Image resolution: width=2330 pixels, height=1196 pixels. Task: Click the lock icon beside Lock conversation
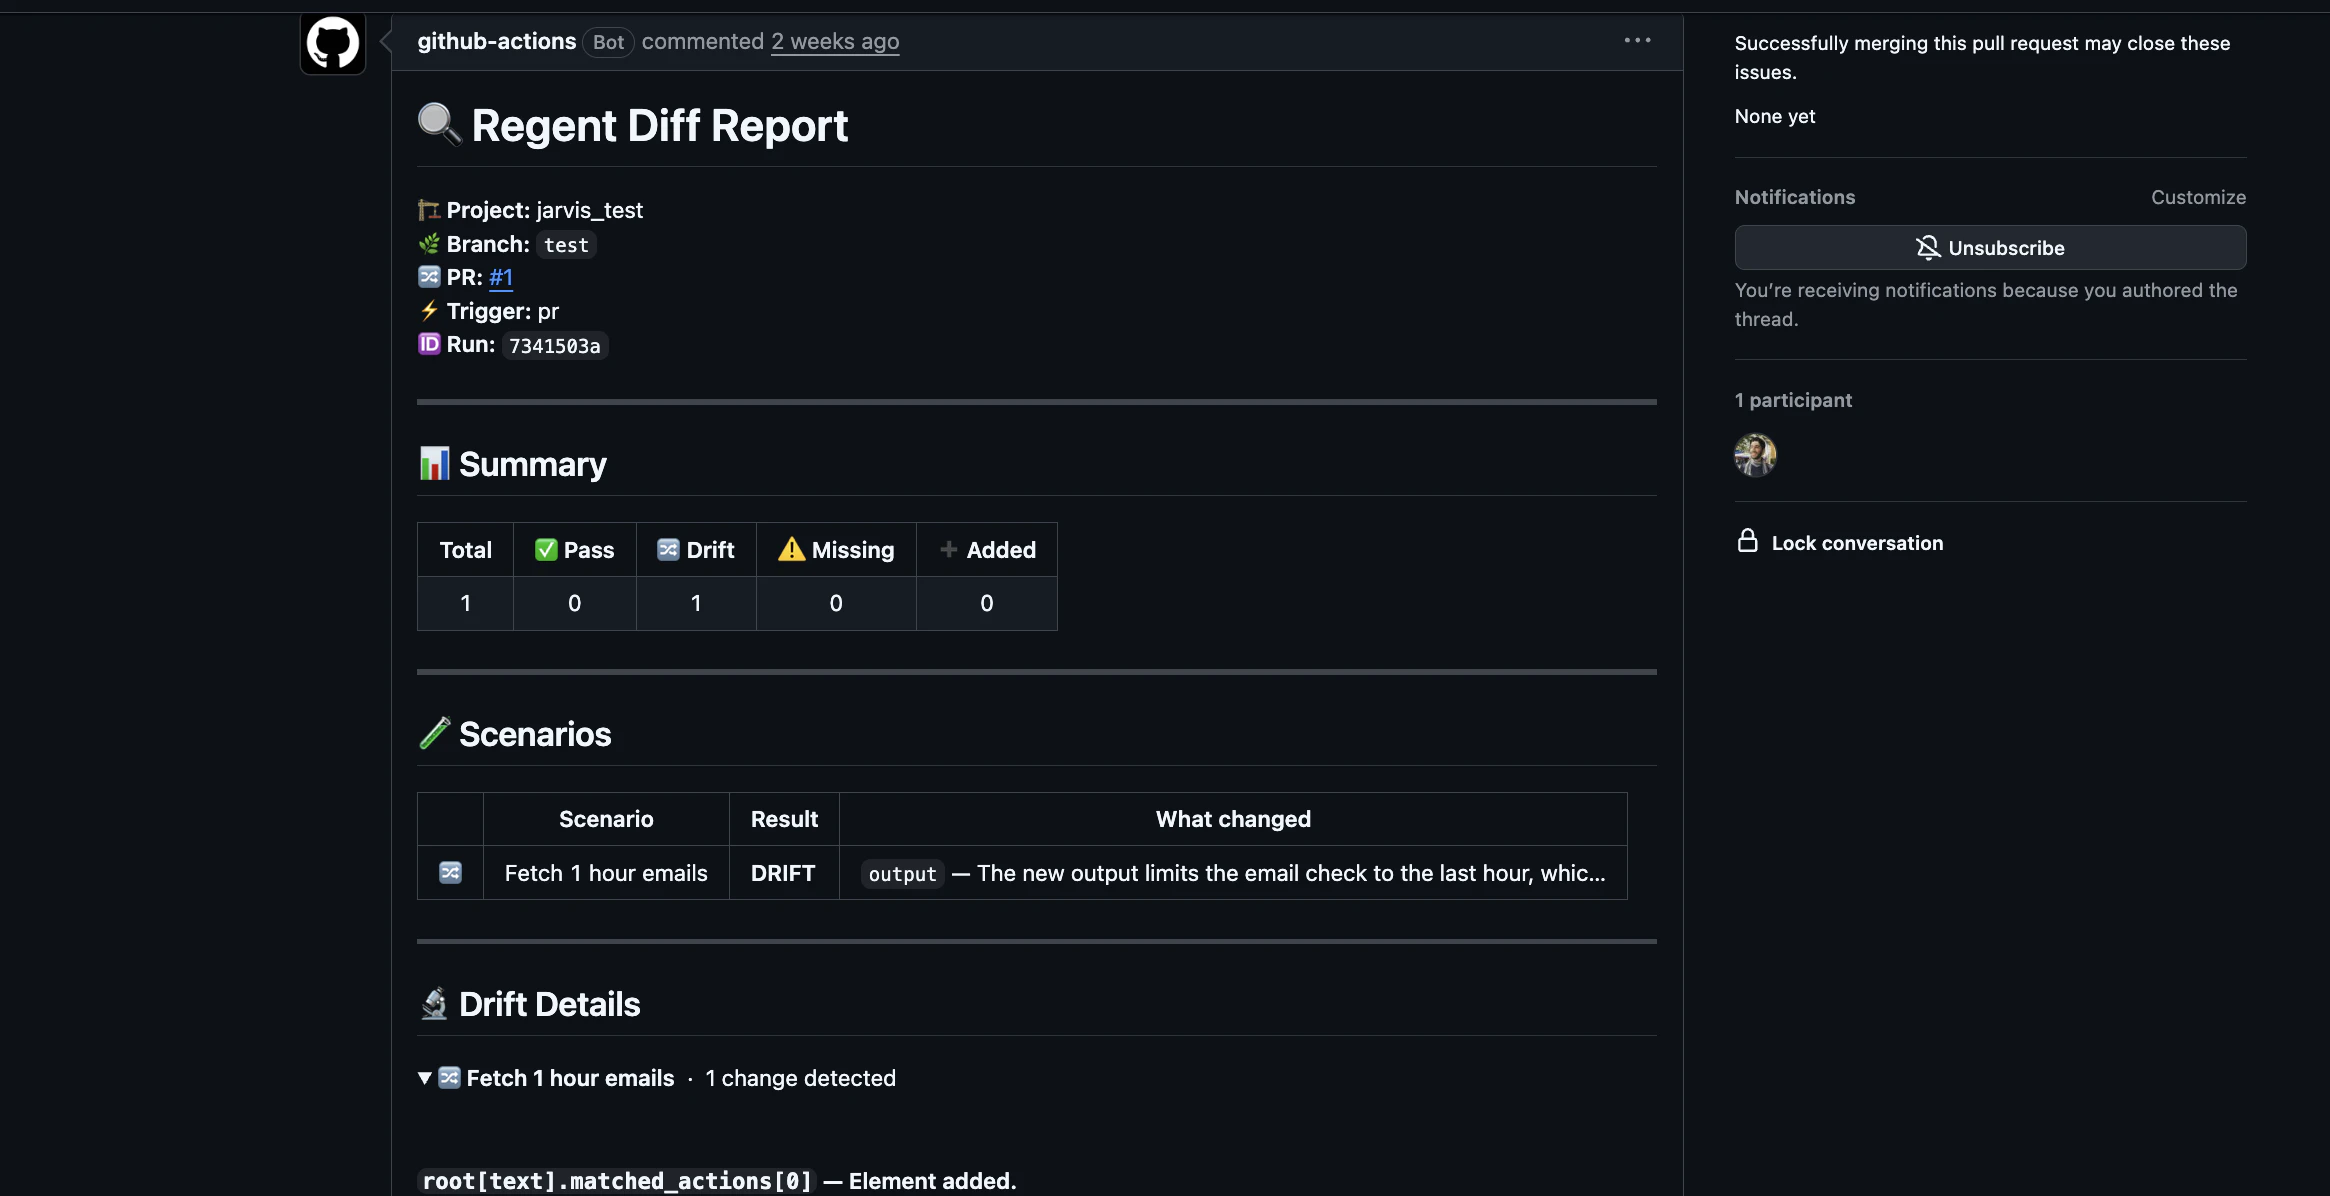(1746, 541)
